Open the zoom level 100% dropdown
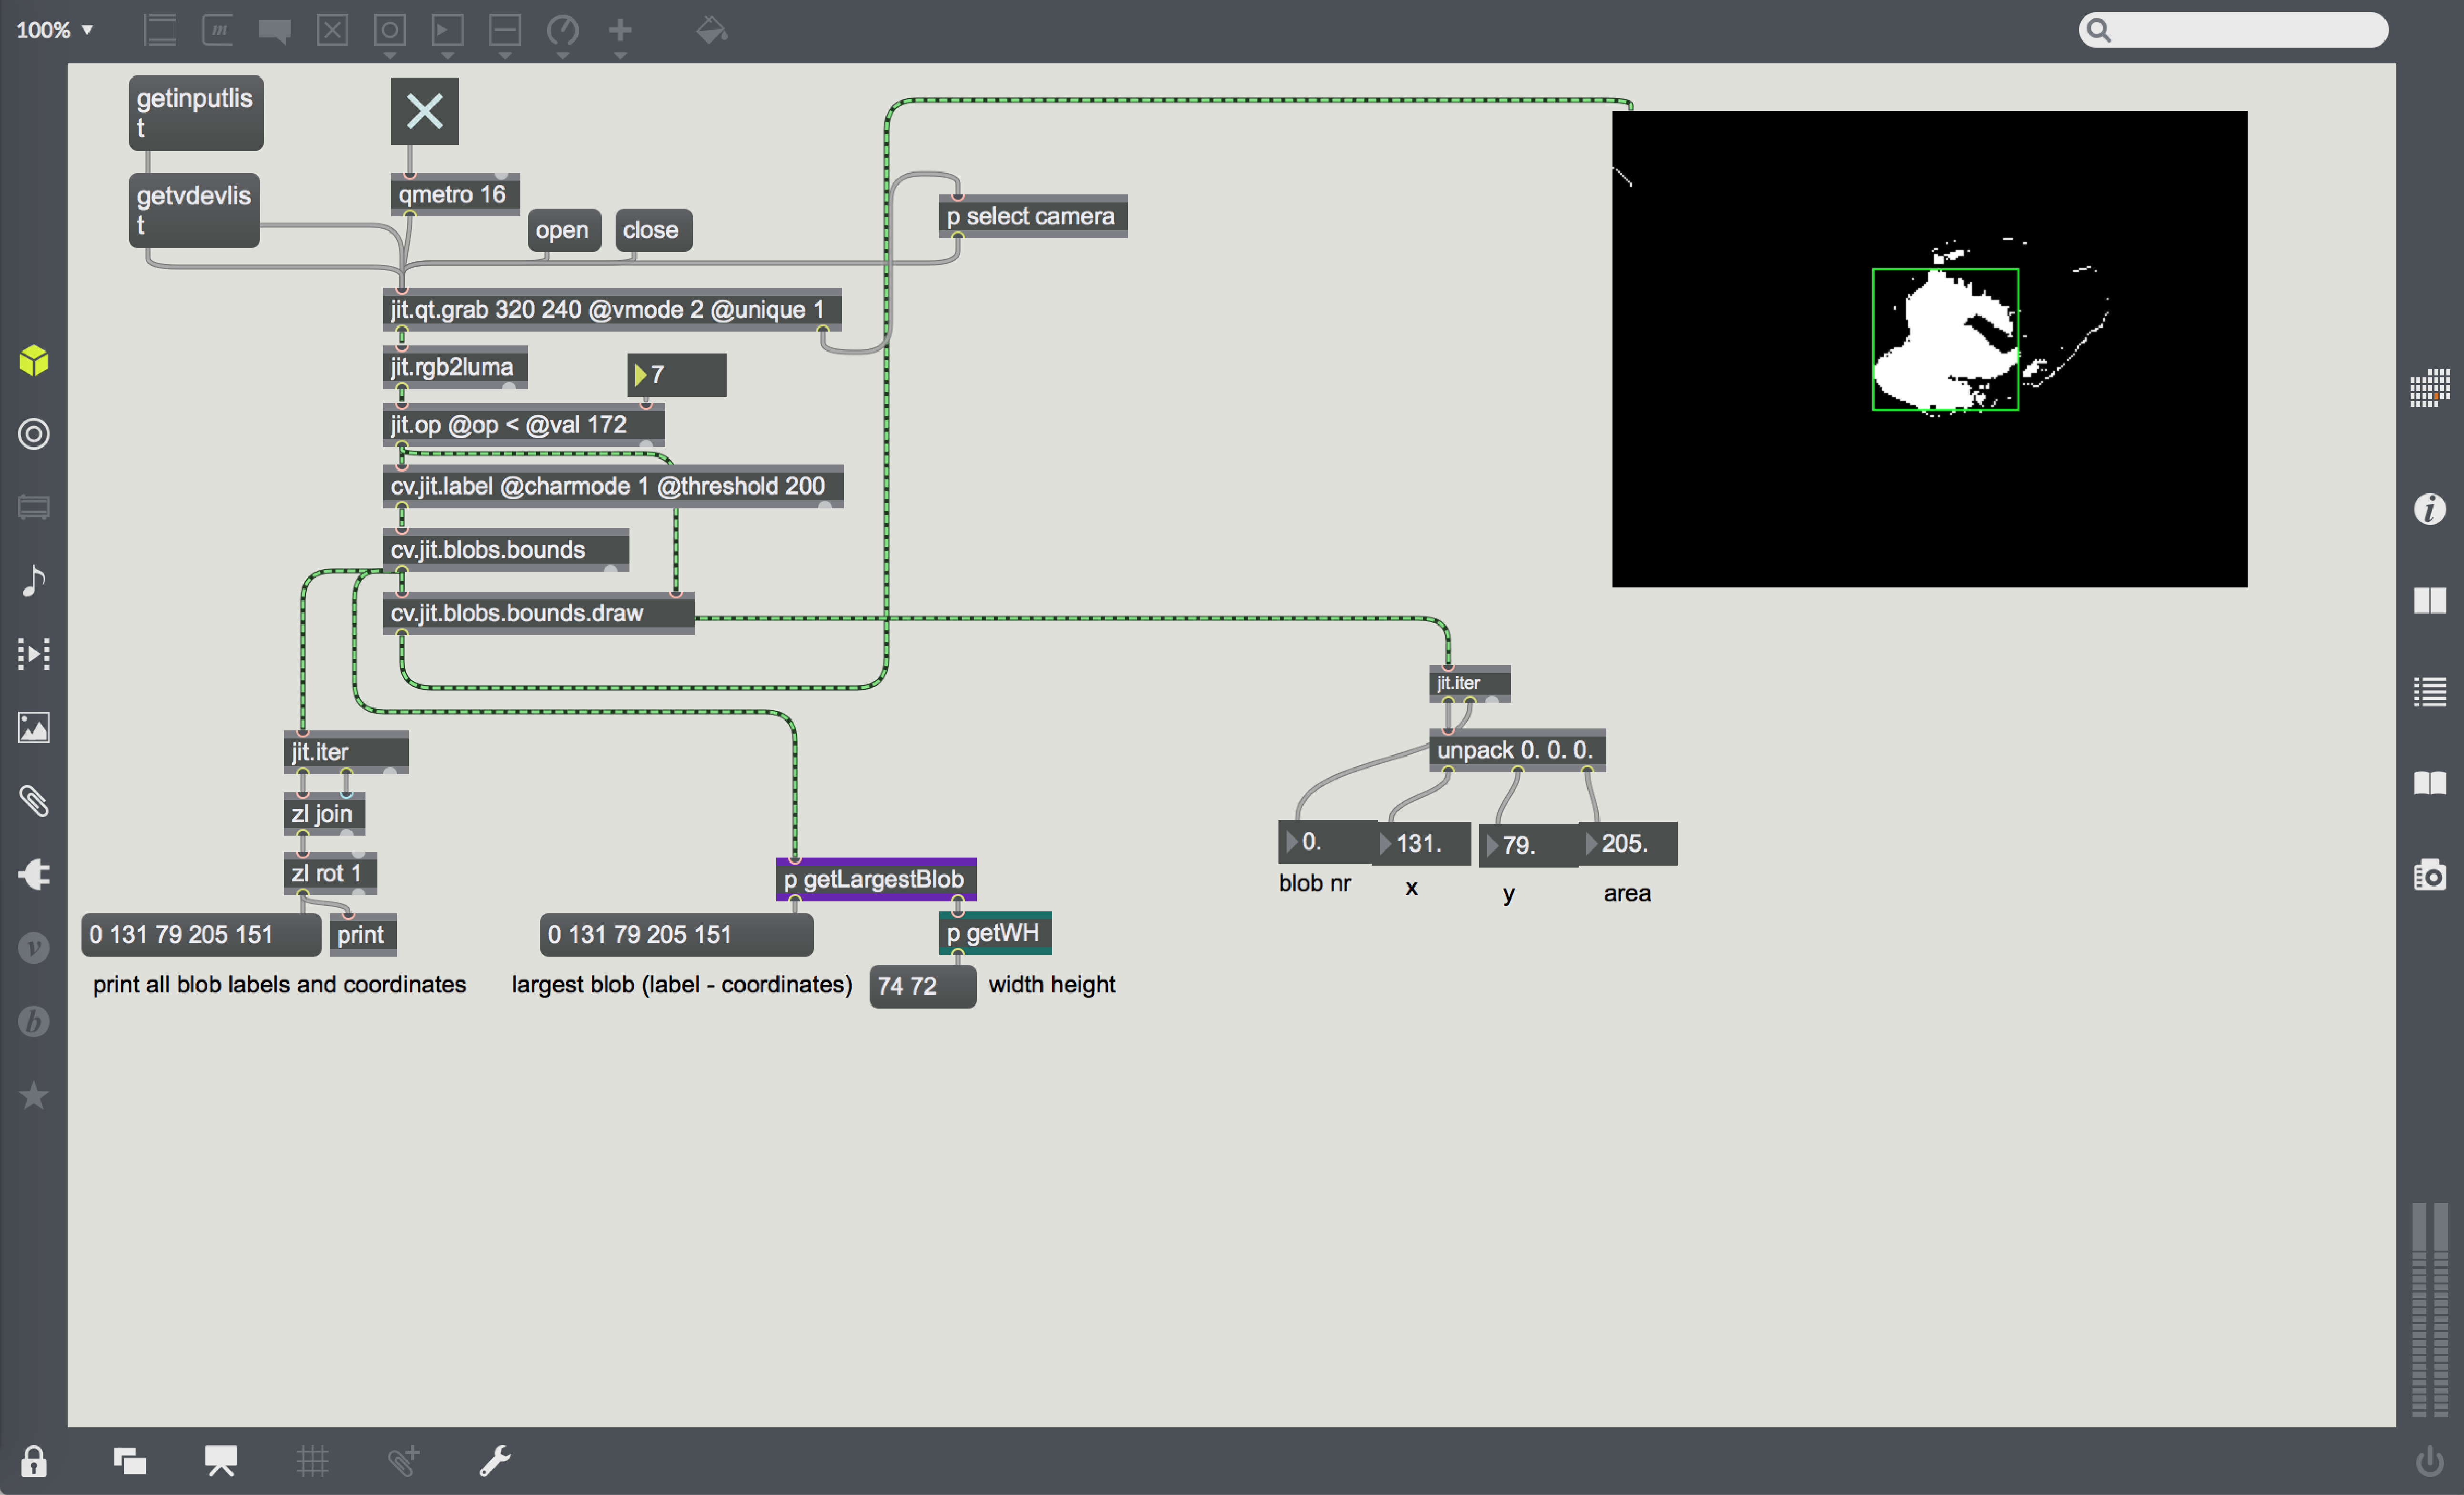 point(55,30)
